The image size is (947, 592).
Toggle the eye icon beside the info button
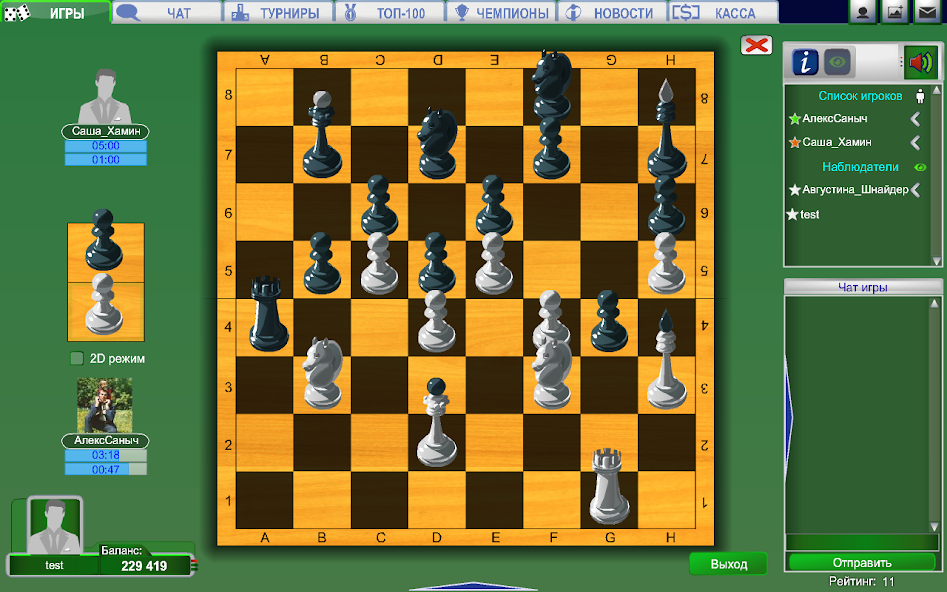tap(837, 62)
